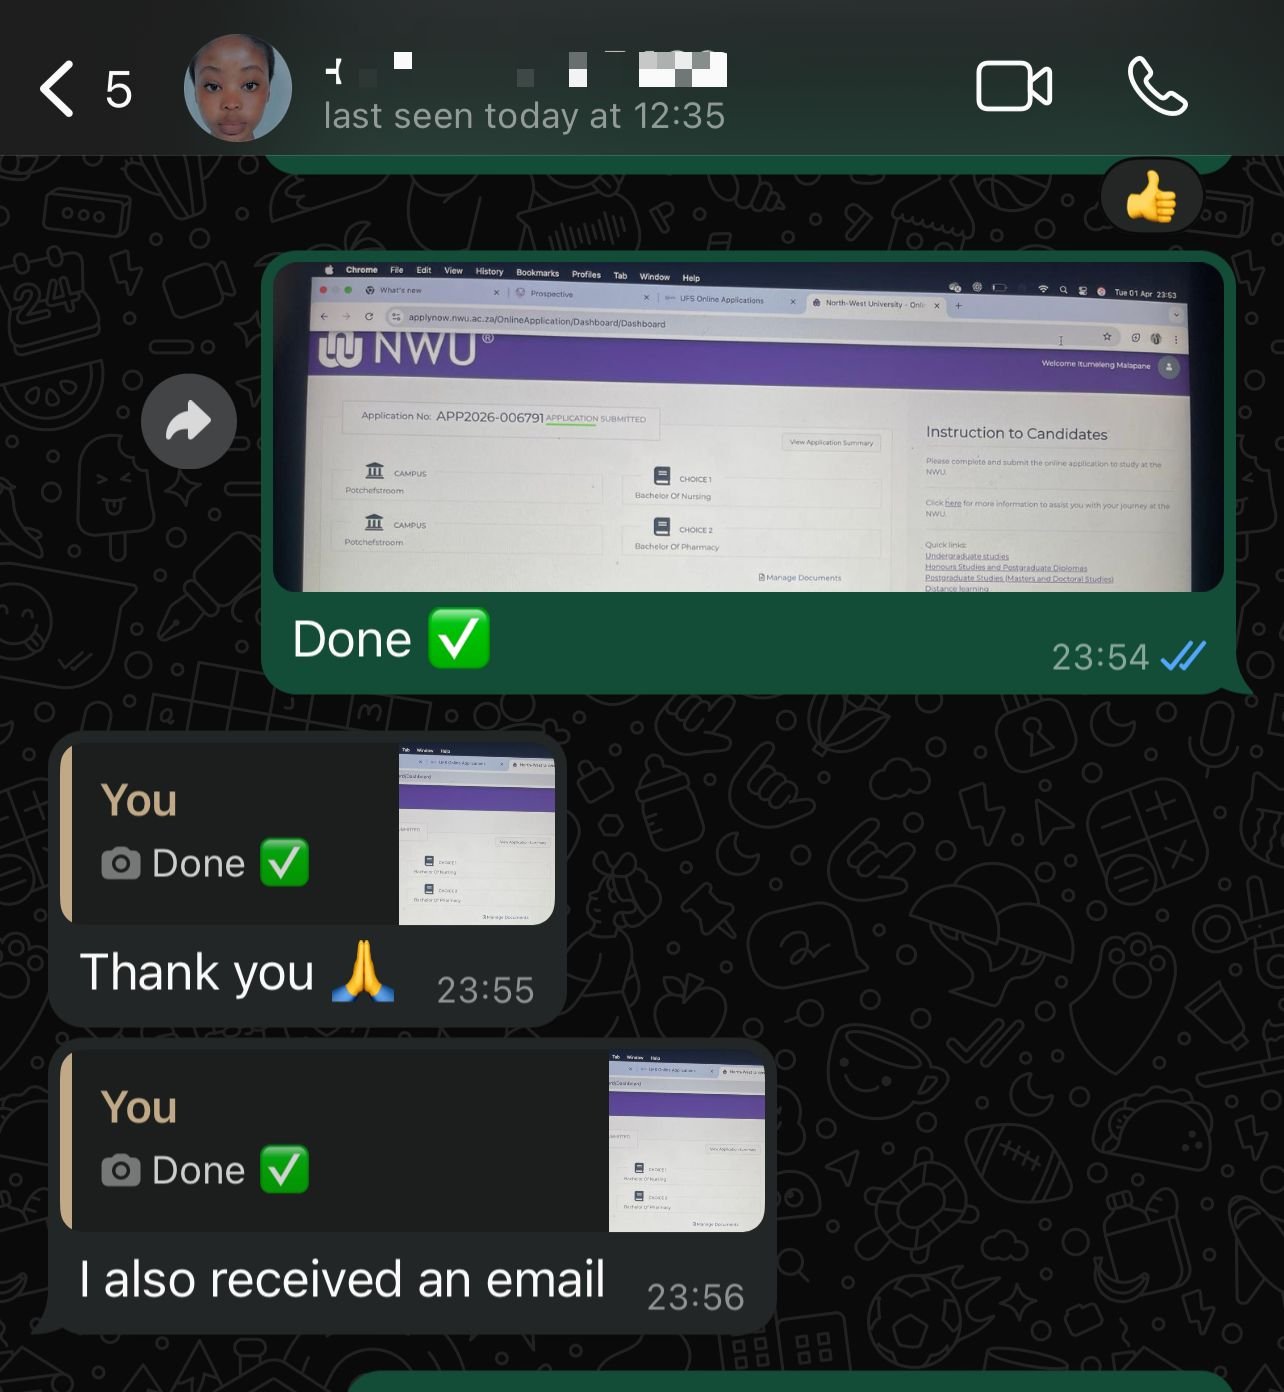Open the NWU application screenshot image

click(x=748, y=427)
